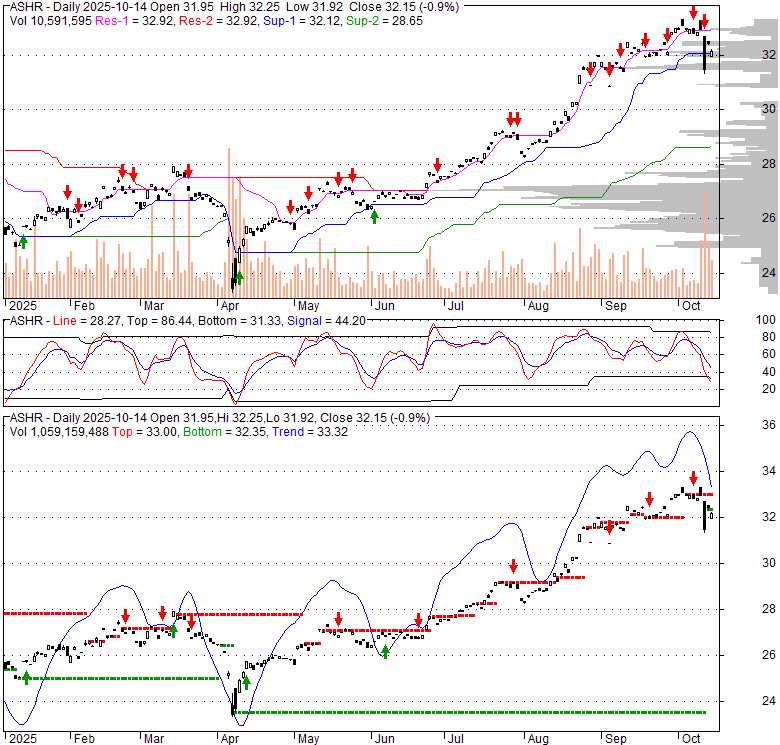Click the '34' price label on bottom chart axis
The image size is (780, 745).
point(769,470)
